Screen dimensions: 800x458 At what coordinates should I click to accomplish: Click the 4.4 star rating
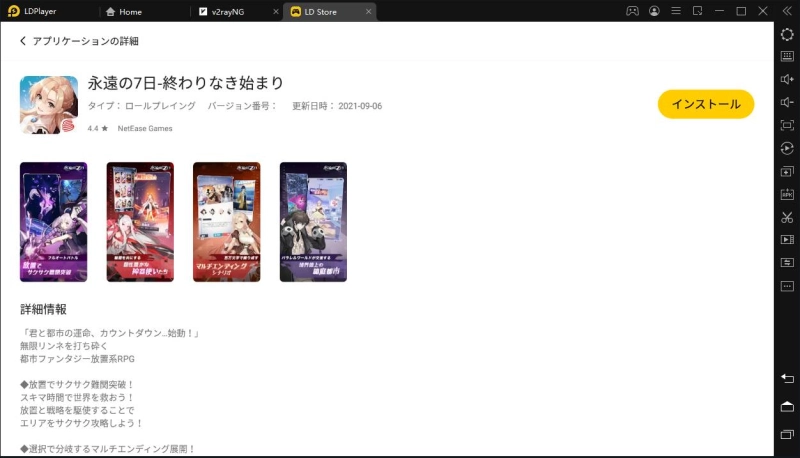click(x=97, y=129)
